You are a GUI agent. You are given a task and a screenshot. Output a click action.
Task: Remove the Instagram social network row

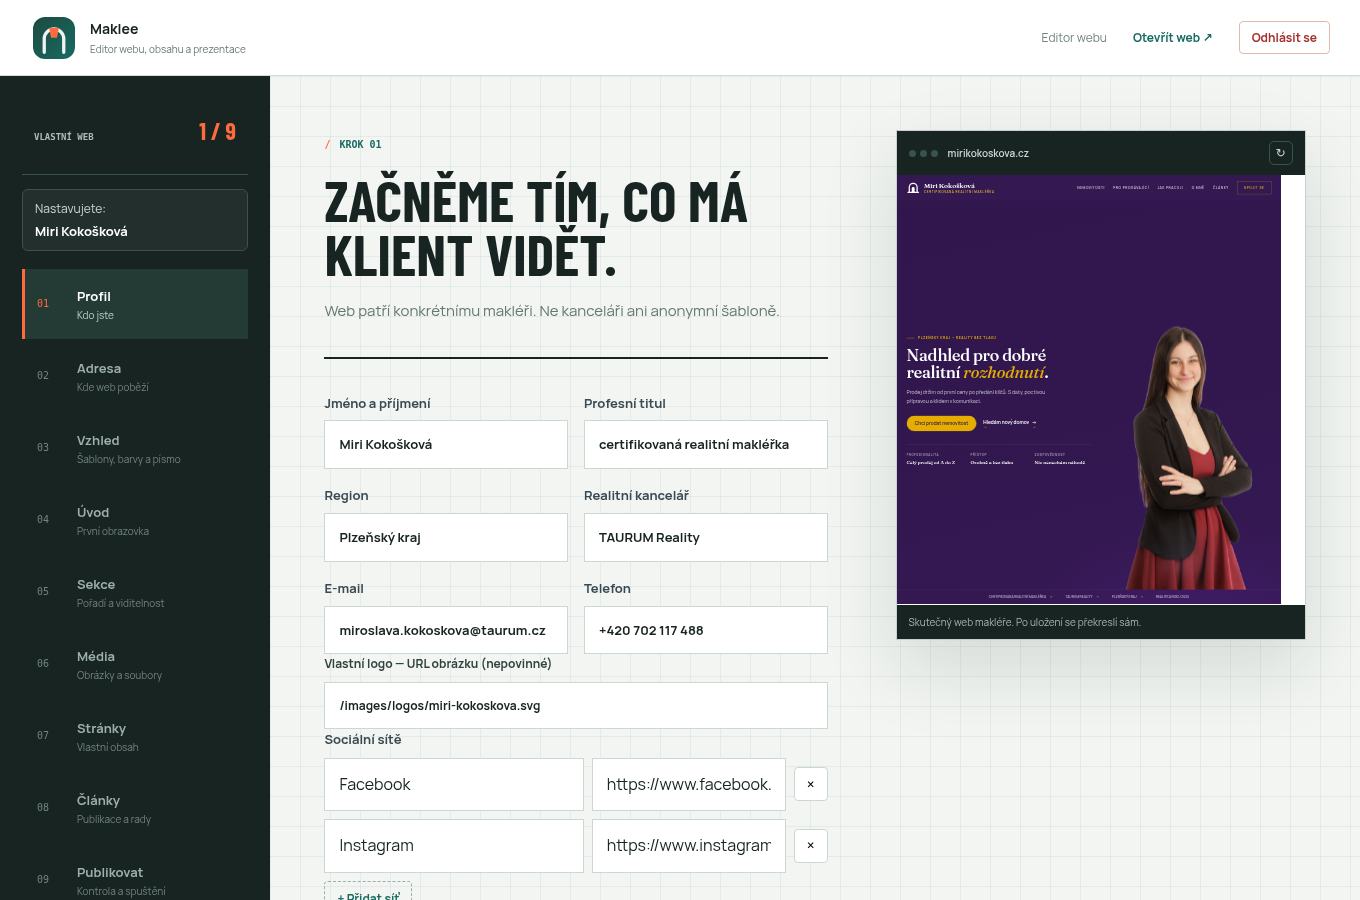[x=811, y=845]
